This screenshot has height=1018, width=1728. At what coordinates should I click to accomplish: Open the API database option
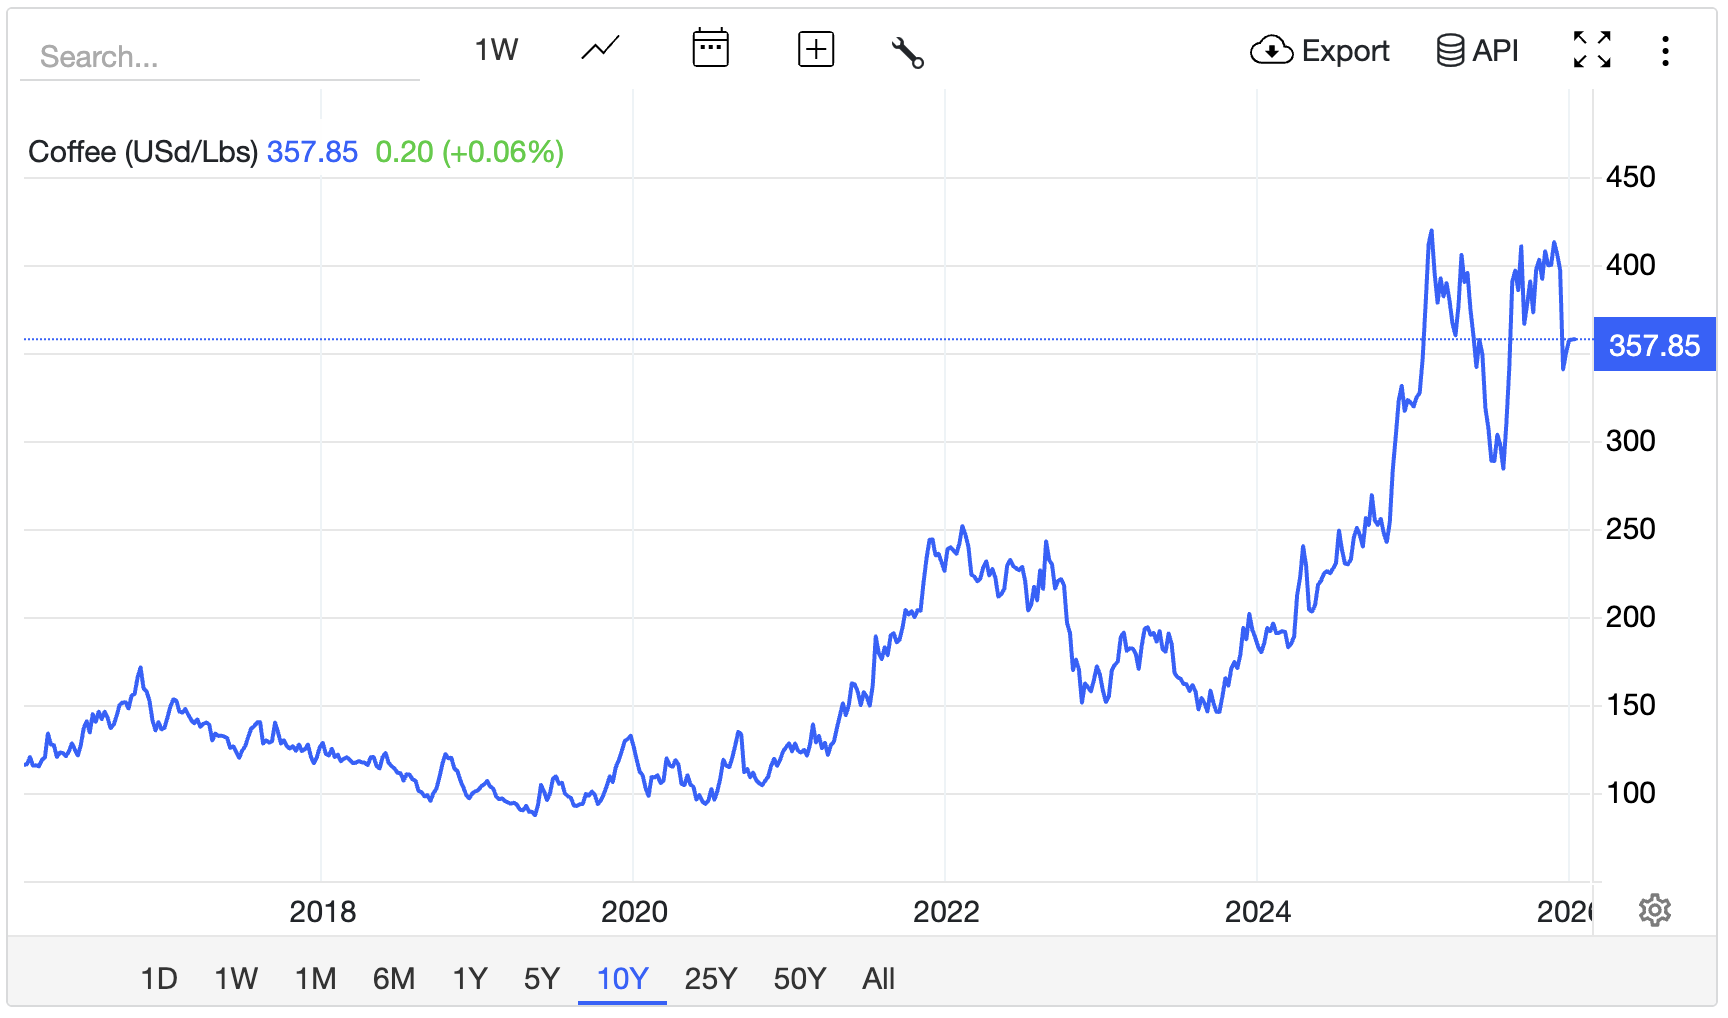(x=1477, y=50)
